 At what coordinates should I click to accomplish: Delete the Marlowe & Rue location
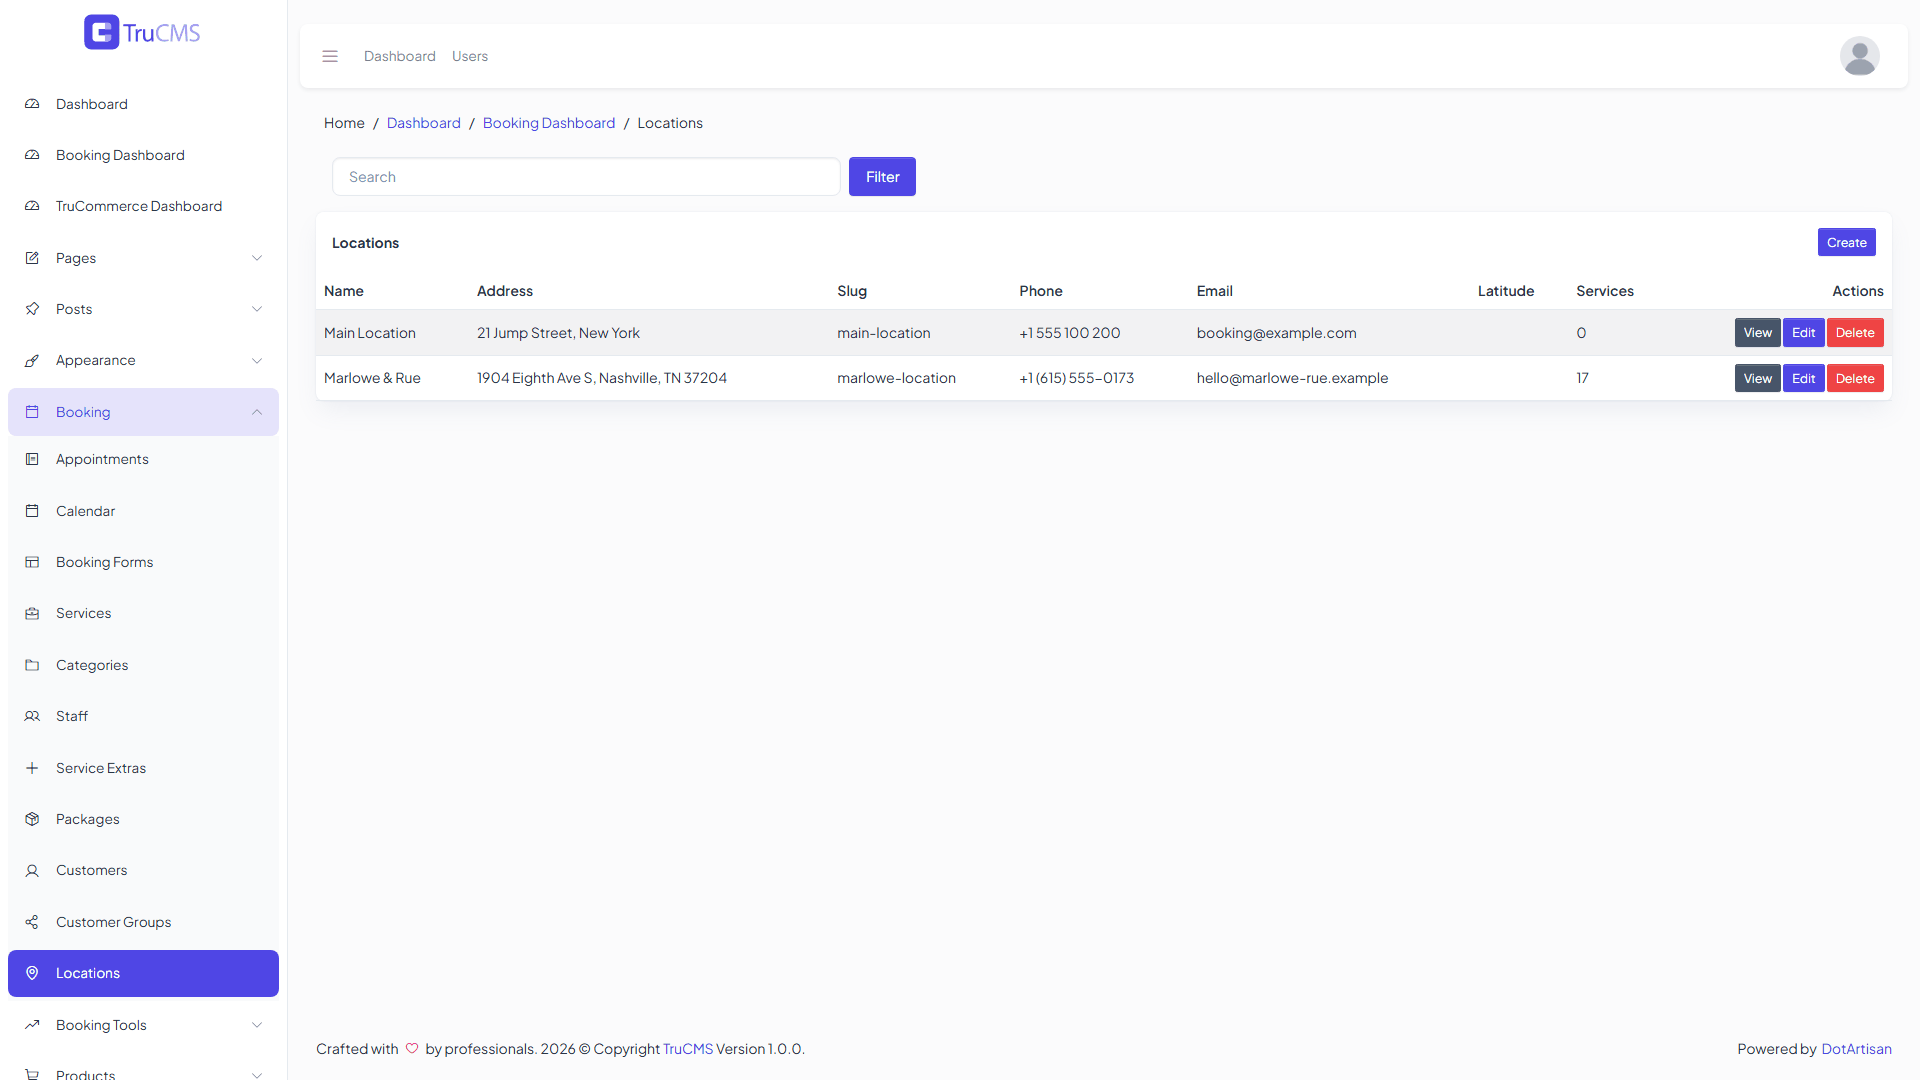click(x=1855, y=378)
